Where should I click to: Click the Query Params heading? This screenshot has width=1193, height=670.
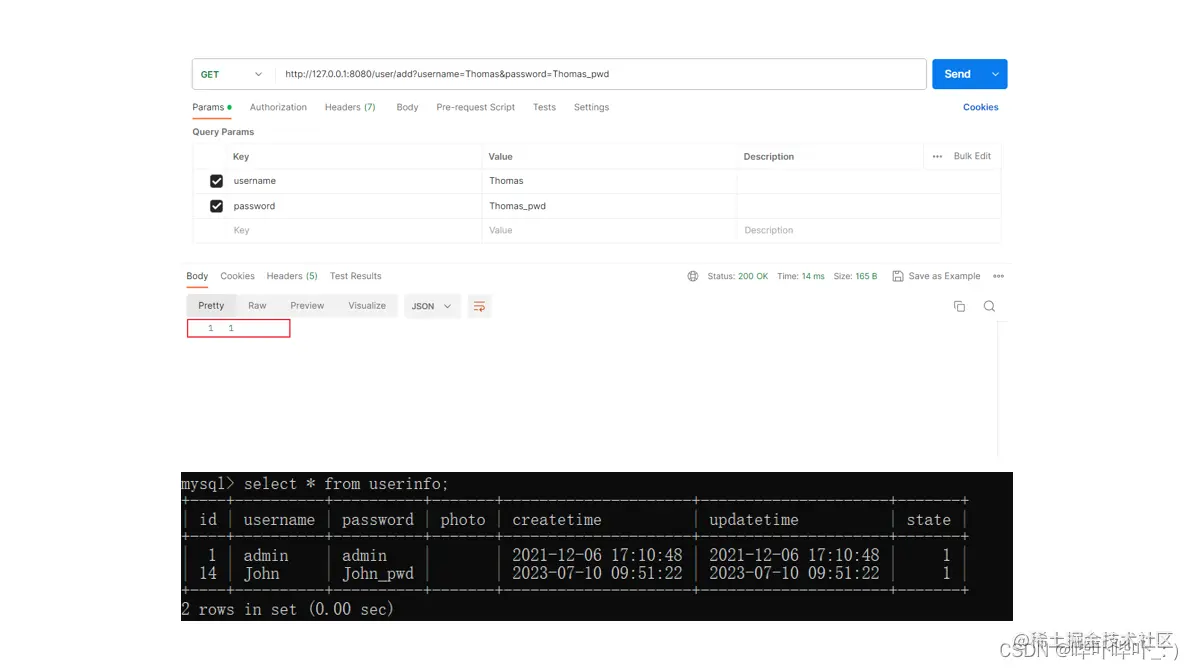tap(223, 132)
